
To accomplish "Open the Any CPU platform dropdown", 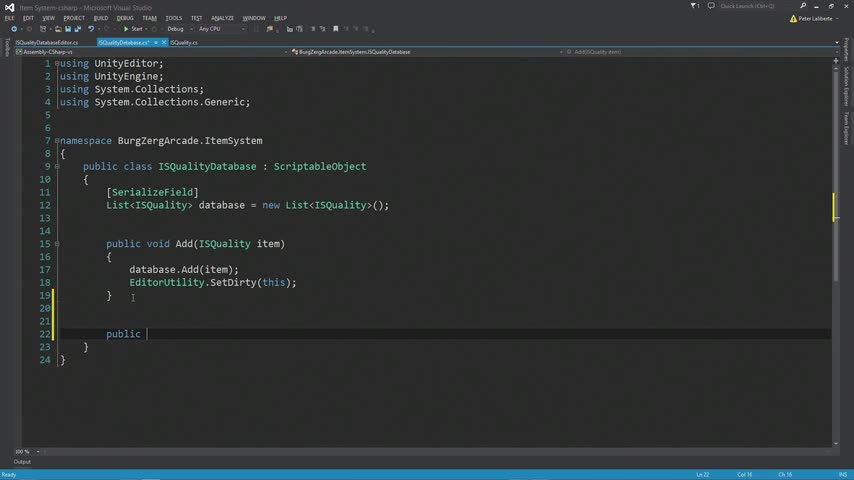I will [x=222, y=29].
